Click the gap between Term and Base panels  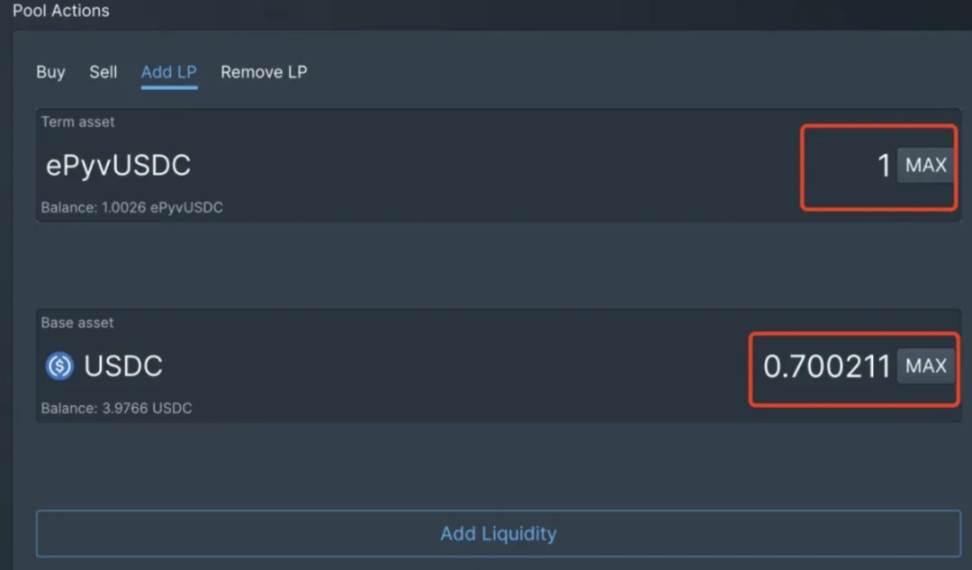(498, 265)
